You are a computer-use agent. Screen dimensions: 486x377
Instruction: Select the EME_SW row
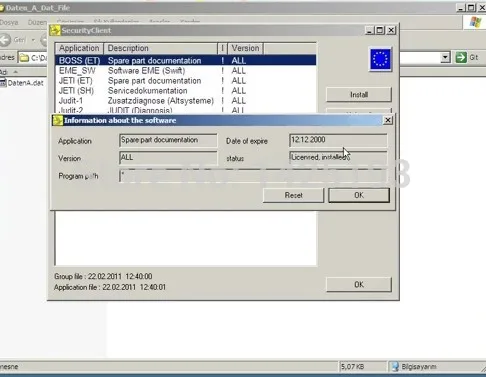(186, 71)
